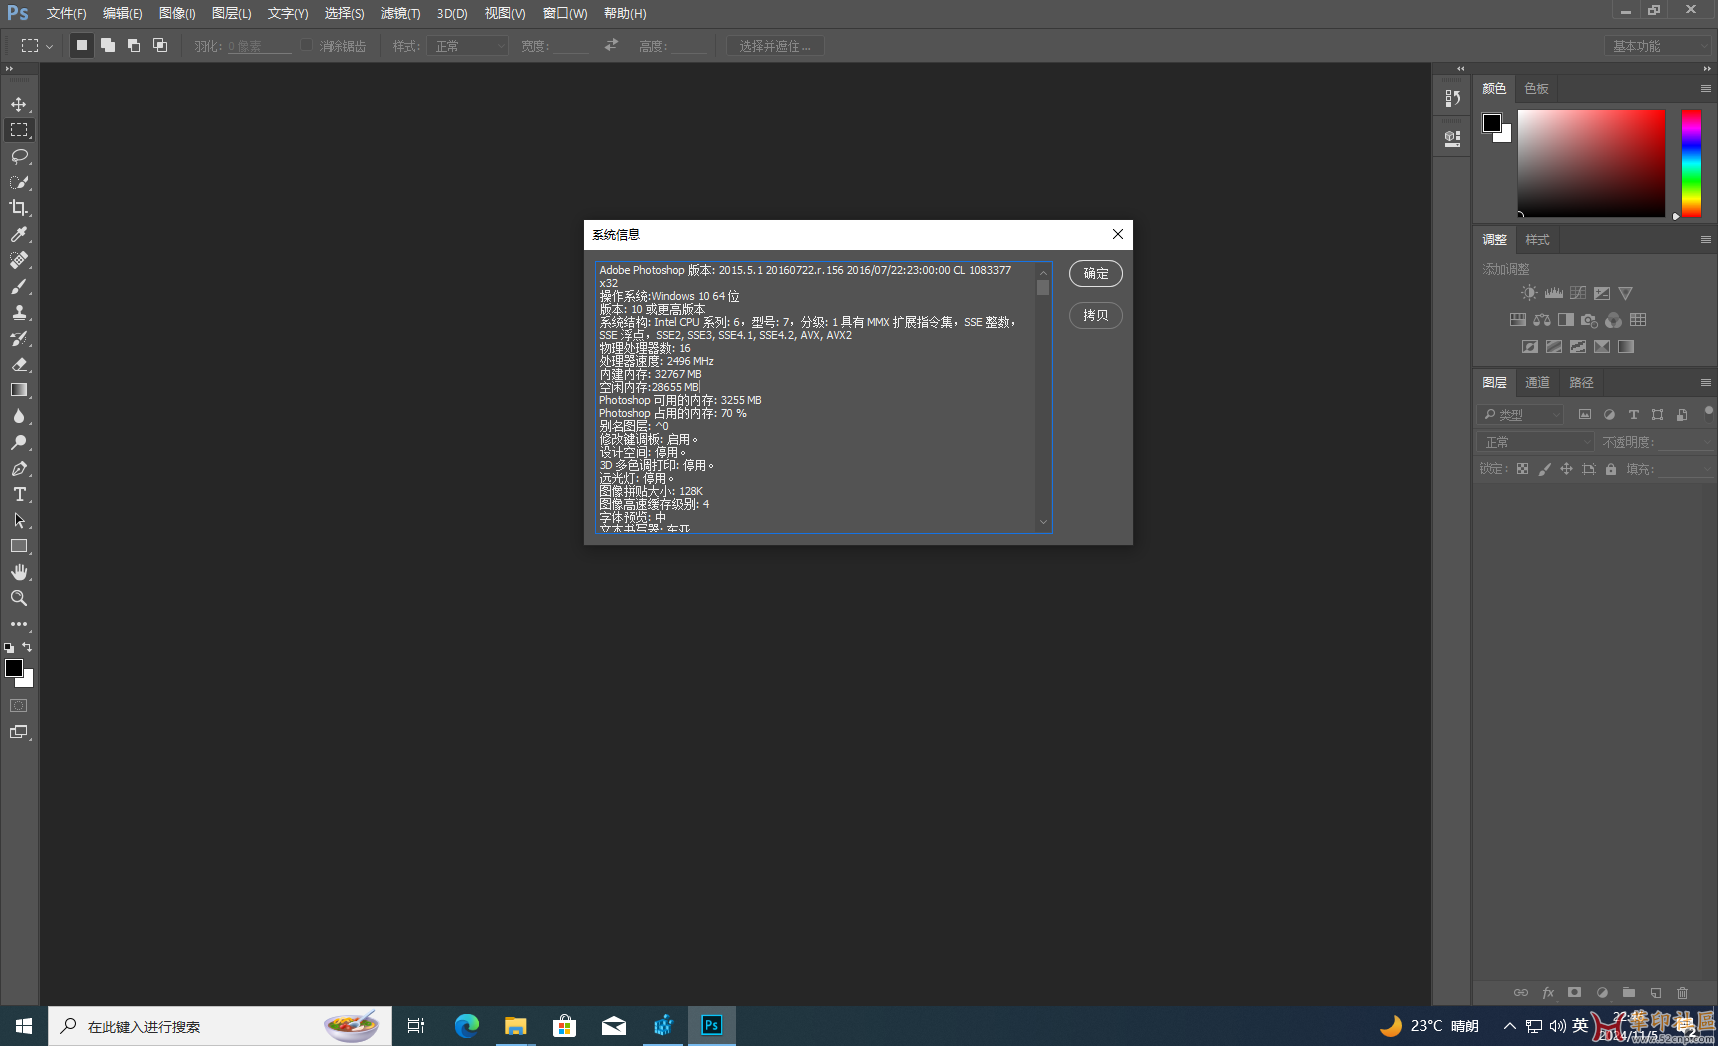Select the Eyedropper tool

click(x=19, y=234)
